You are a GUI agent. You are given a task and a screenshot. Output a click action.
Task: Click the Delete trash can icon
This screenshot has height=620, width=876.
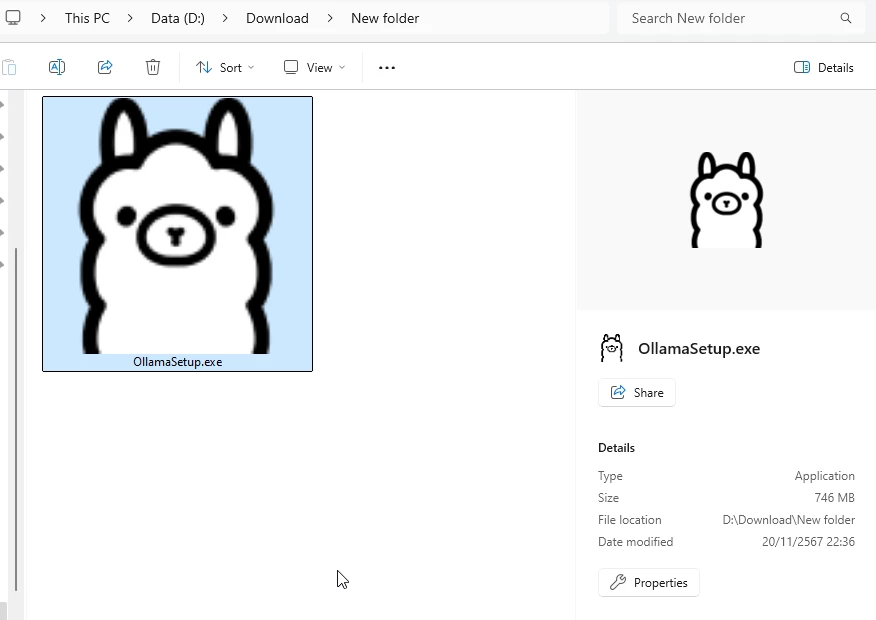coord(153,67)
